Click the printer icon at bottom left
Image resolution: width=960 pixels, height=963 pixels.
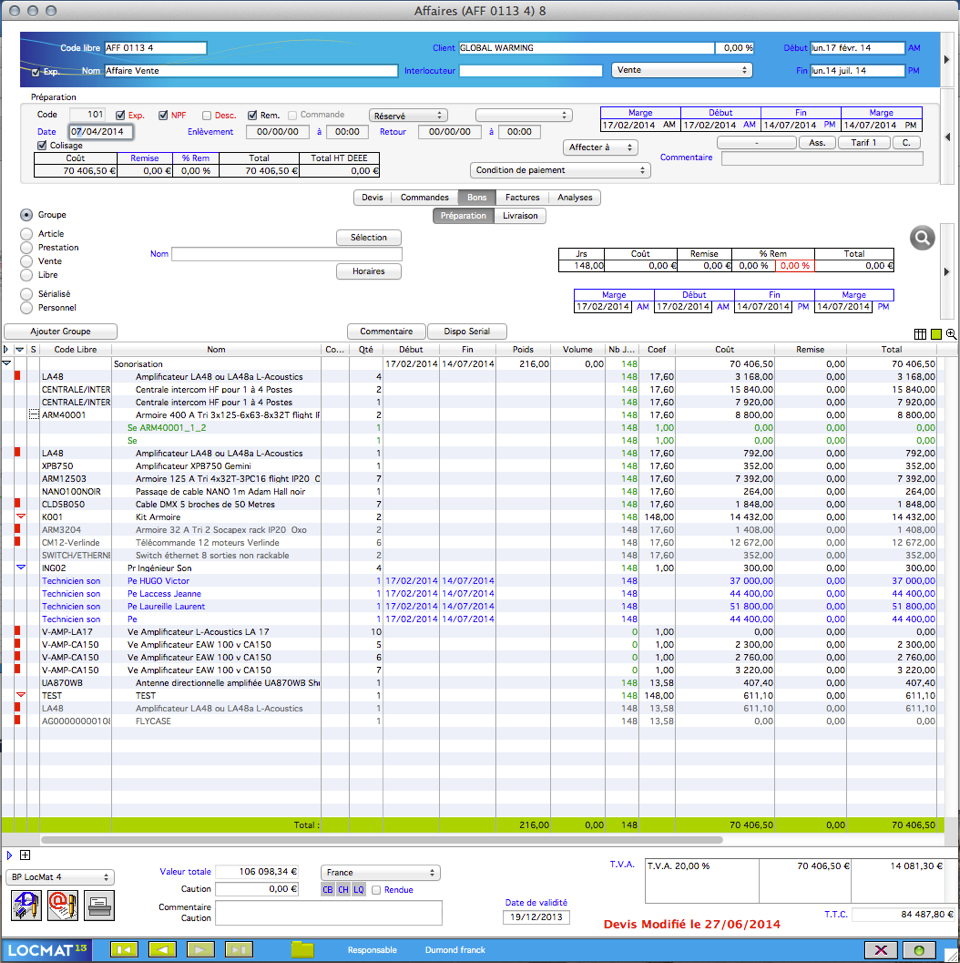(x=99, y=904)
